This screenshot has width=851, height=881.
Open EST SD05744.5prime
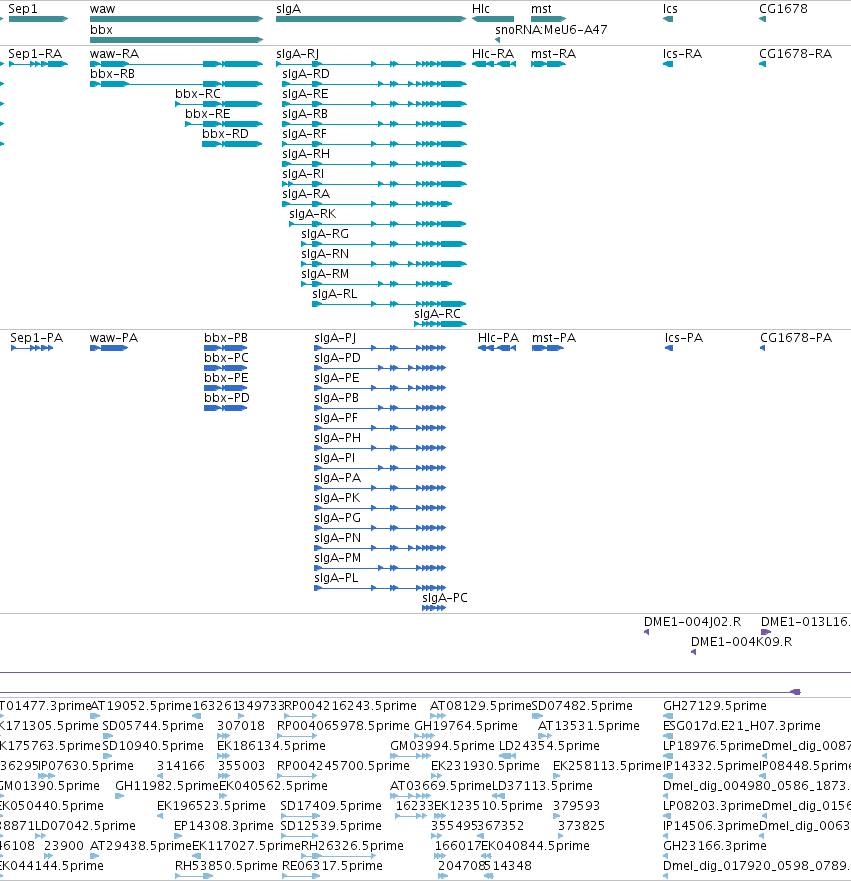point(107,736)
